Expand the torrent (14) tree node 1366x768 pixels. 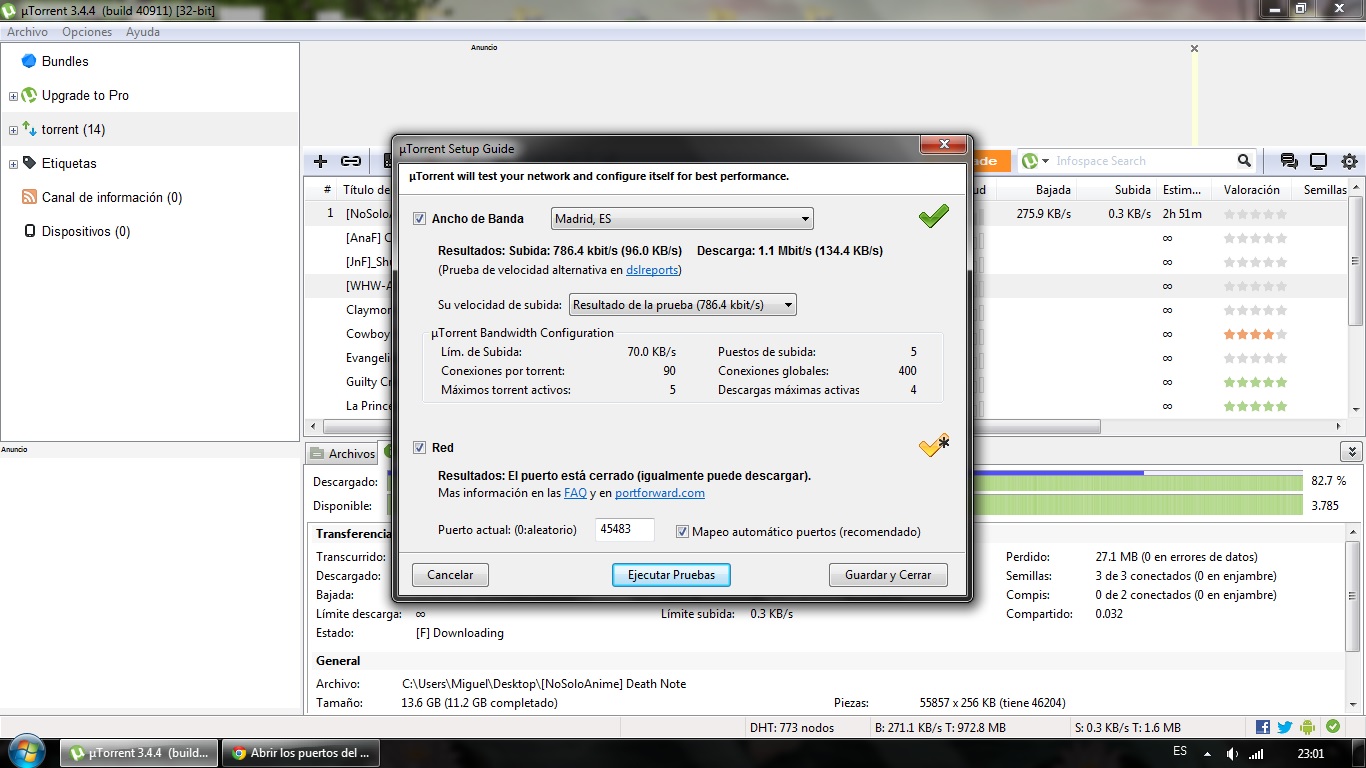(13, 130)
